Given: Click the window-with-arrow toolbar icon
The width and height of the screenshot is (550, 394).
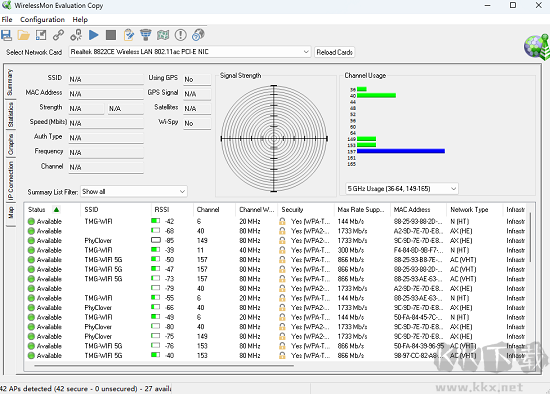Looking at the screenshot, I should [x=41, y=35].
